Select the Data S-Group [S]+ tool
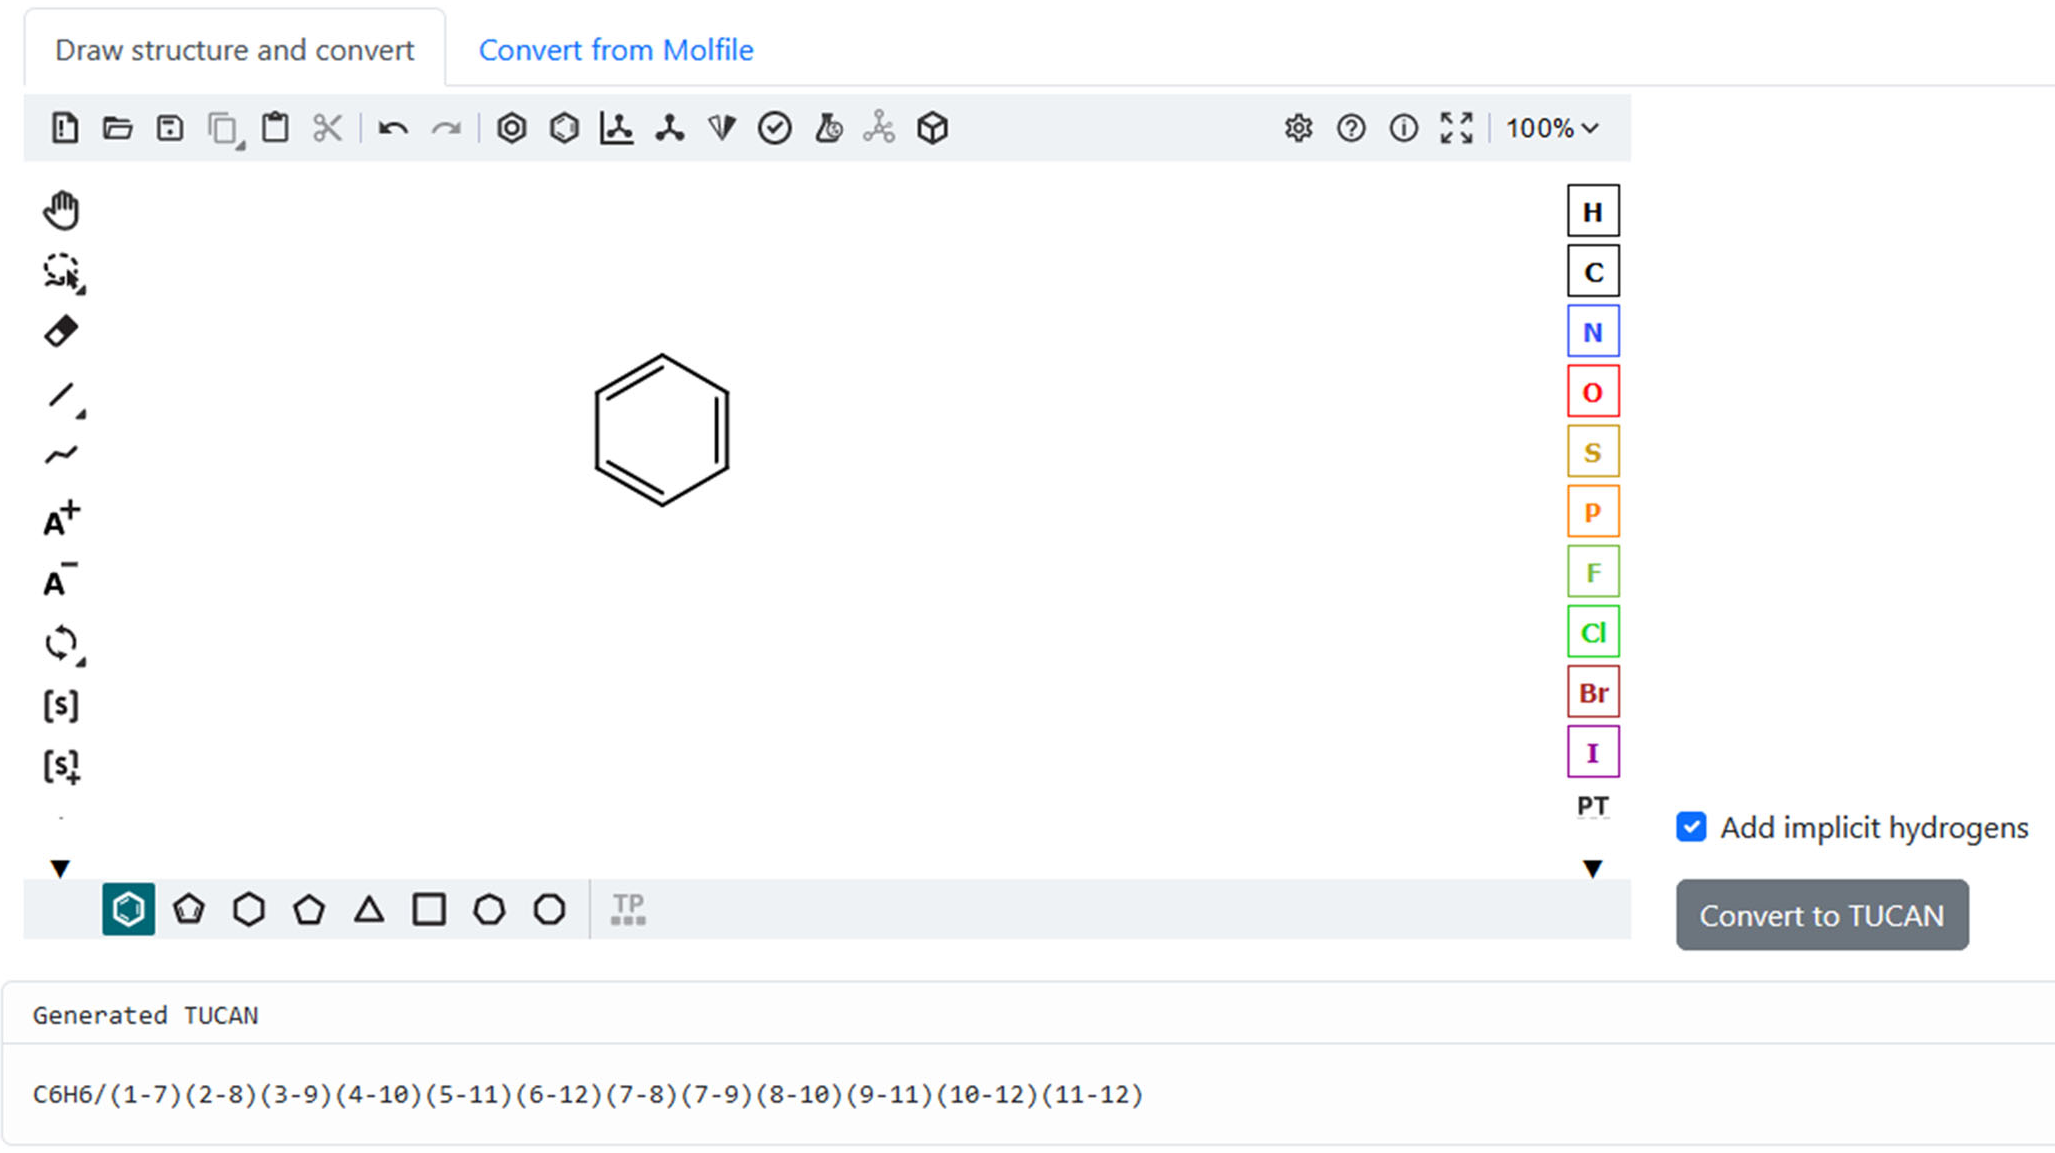The height and width of the screenshot is (1153, 2055). (61, 767)
